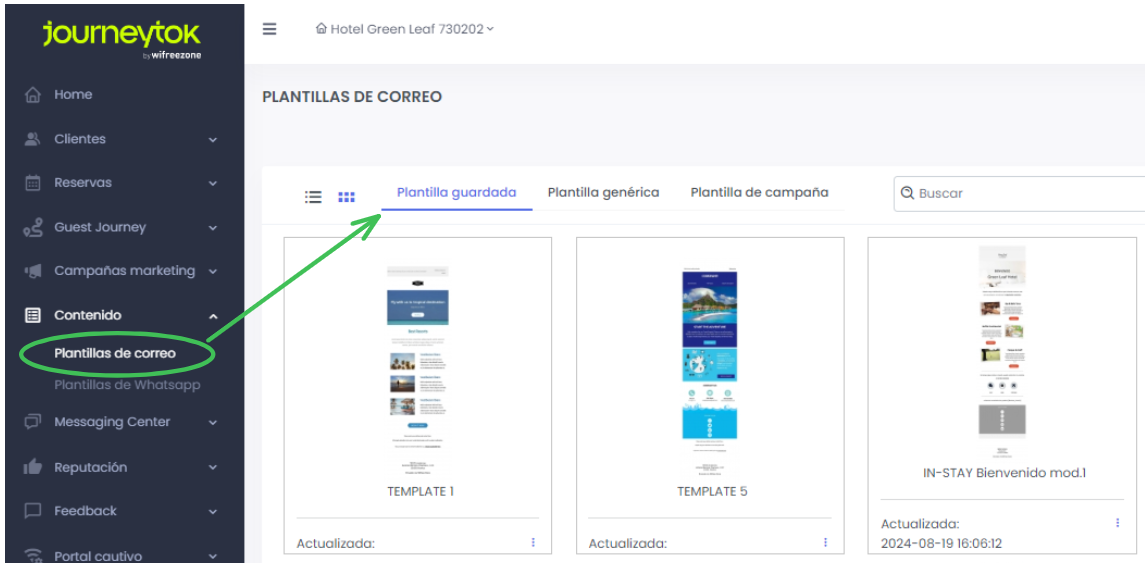Open three-dot menu on TEMPLATE 1 card
The height and width of the screenshot is (563, 1145).
pyautogui.click(x=533, y=542)
